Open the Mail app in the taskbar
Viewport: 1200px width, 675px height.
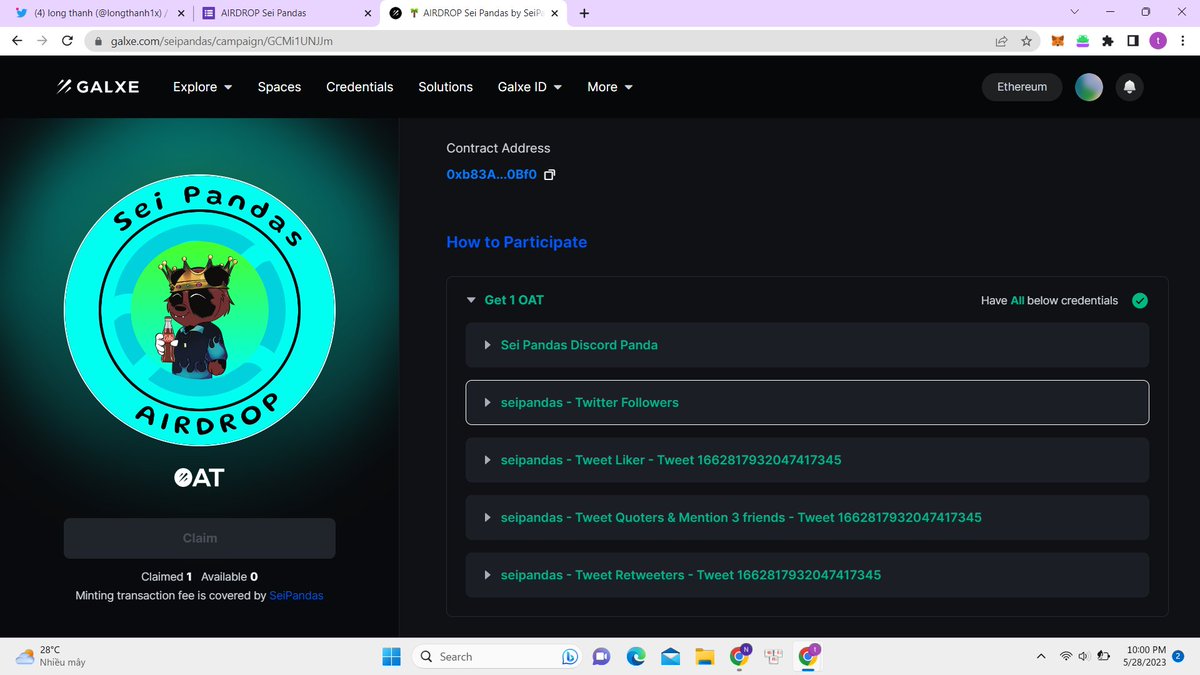click(x=670, y=656)
